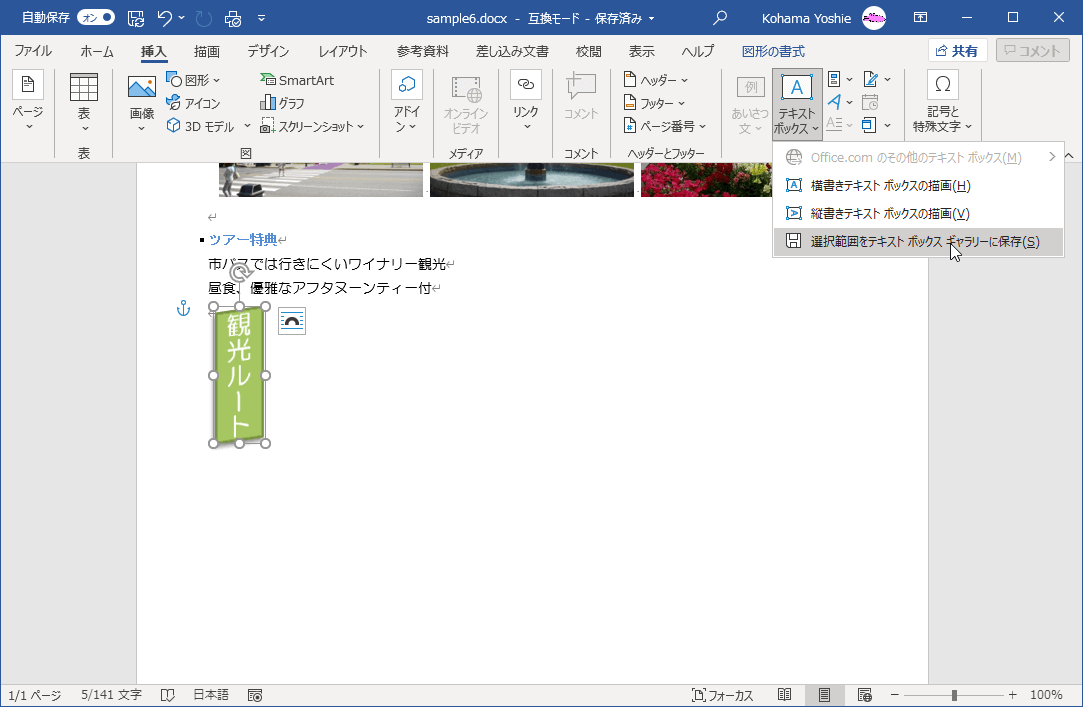Click the green 観光ルート text box shape
Screen dimensions: 1083x707
click(239, 375)
